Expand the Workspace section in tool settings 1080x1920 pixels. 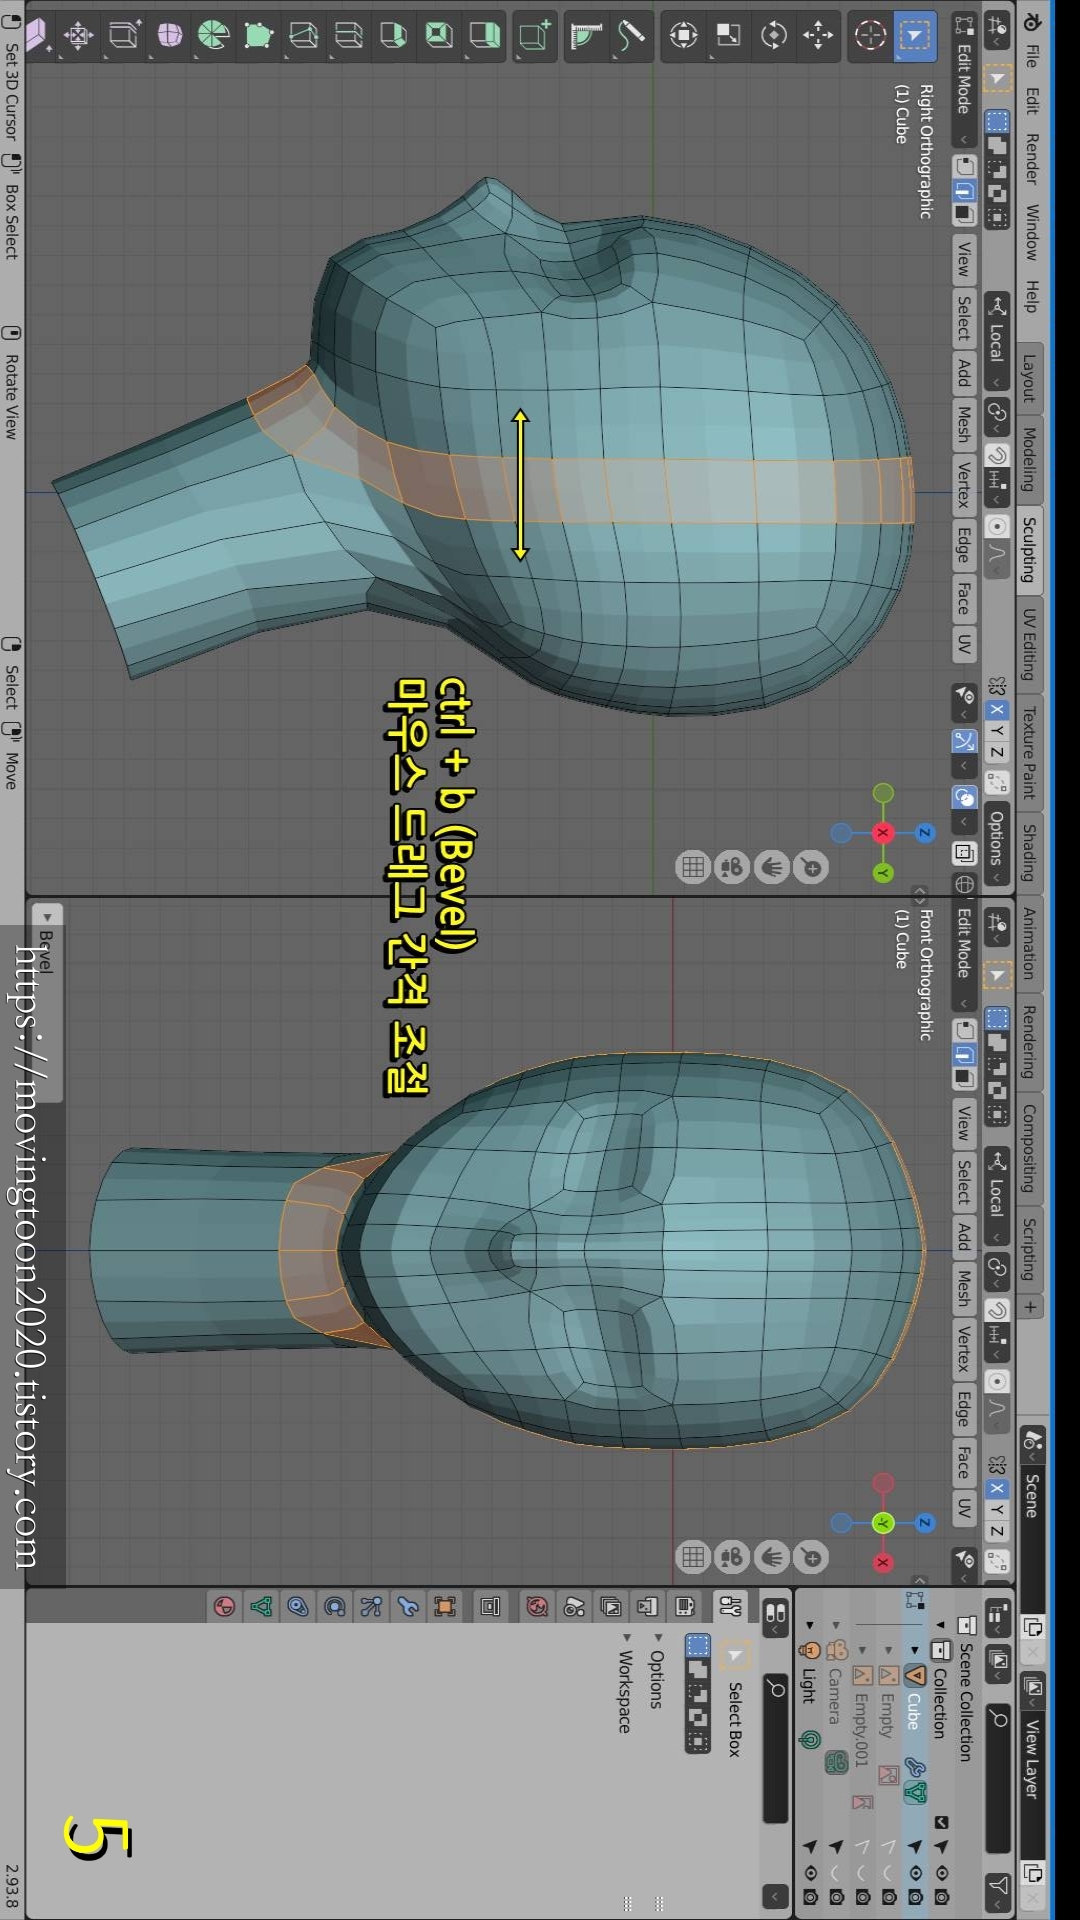click(626, 1683)
